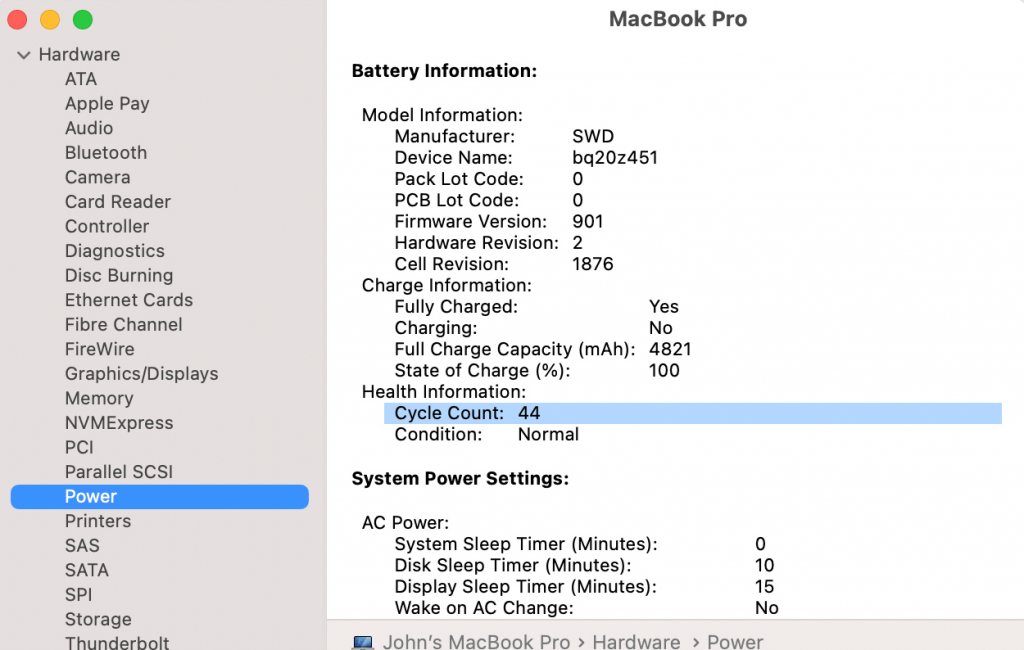Choose Storage in the hardware list
The image size is (1024, 650).
[98, 620]
